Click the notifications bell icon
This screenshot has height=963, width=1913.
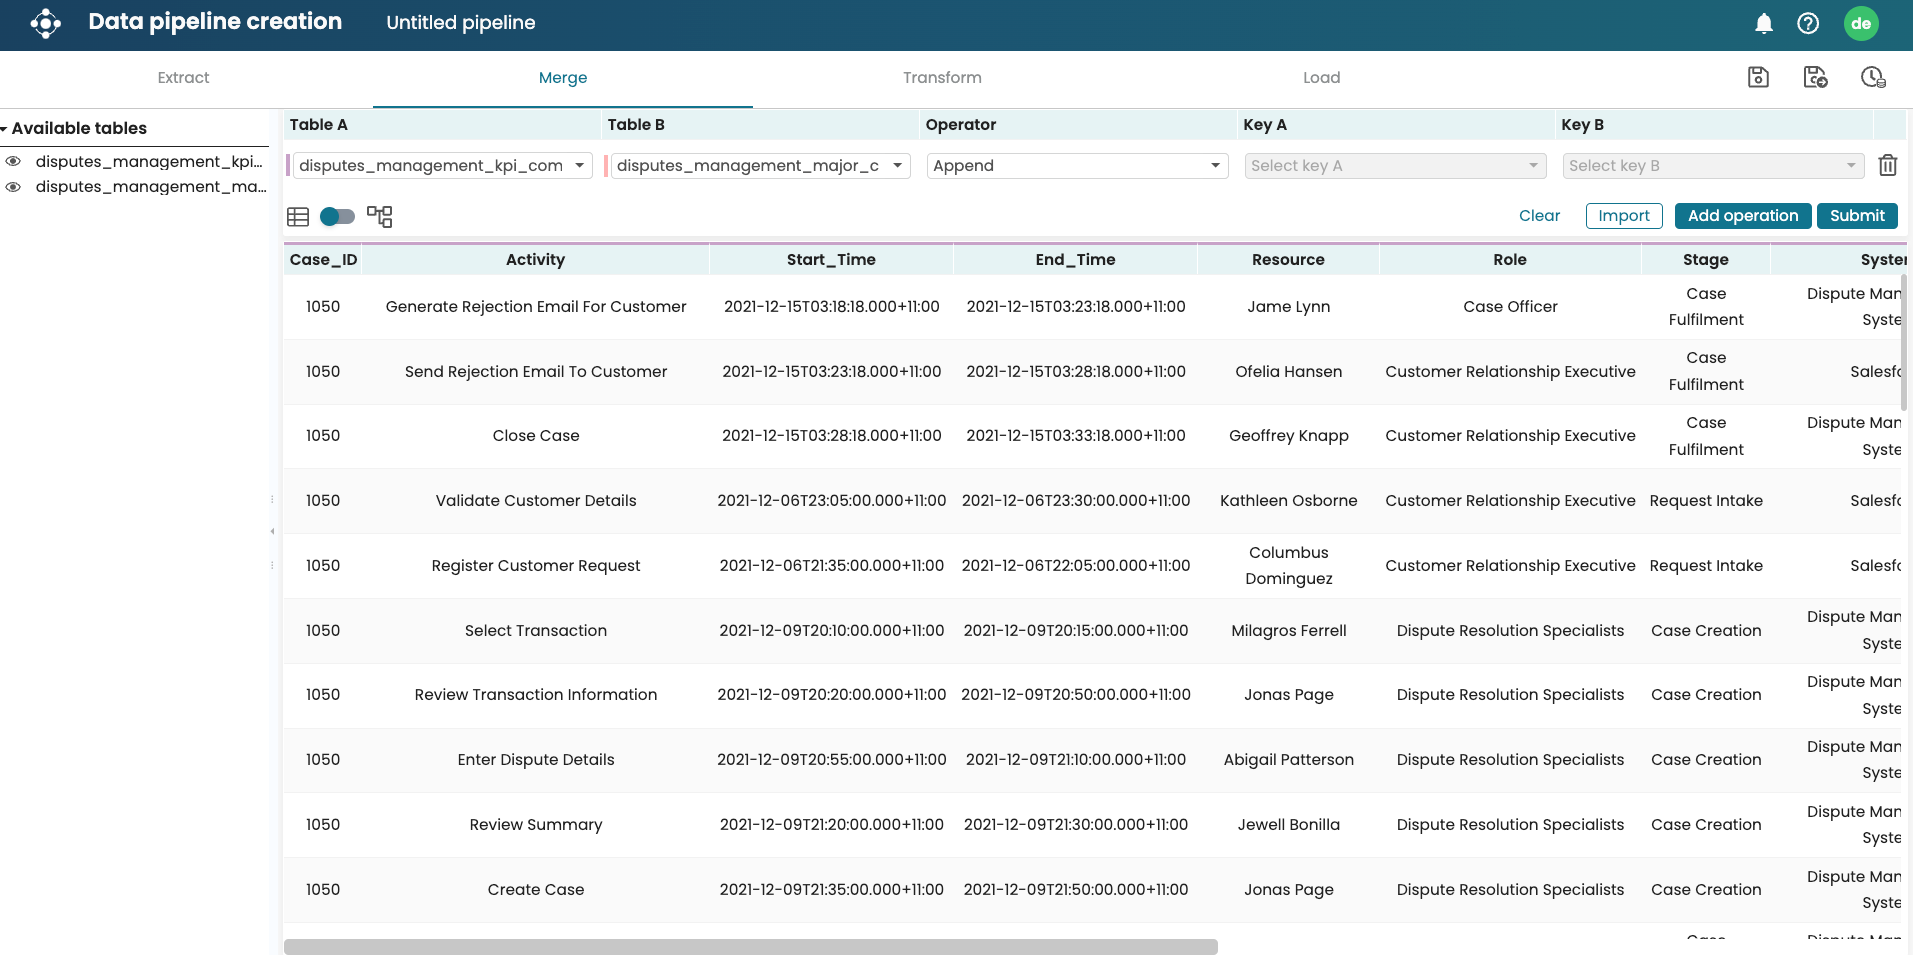click(1764, 23)
